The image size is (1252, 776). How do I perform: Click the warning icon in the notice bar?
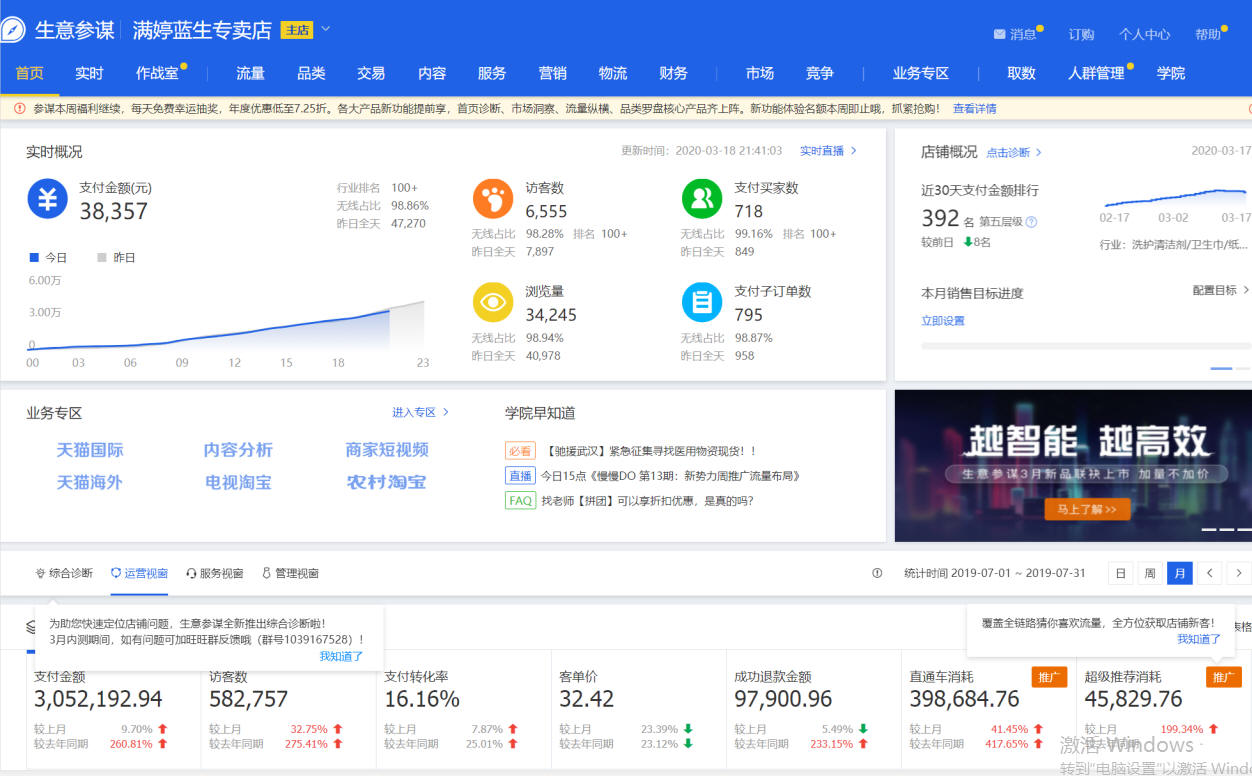(19, 108)
